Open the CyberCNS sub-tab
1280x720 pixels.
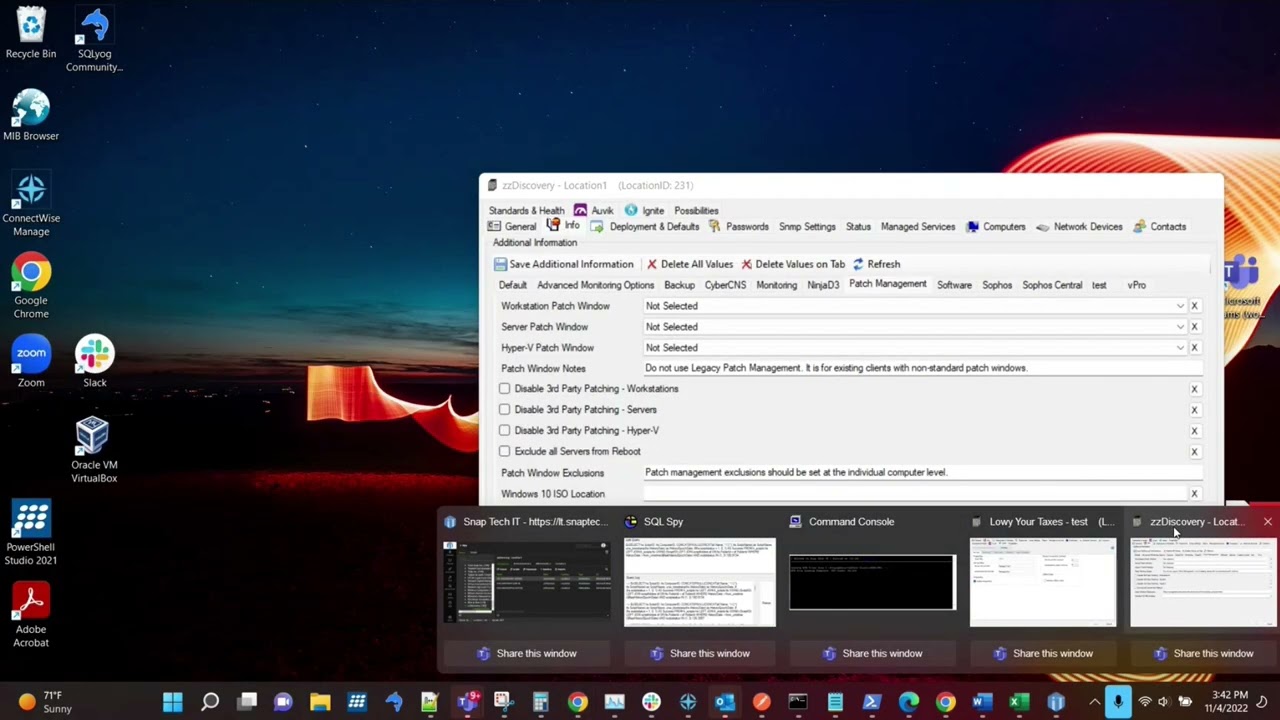tap(725, 285)
